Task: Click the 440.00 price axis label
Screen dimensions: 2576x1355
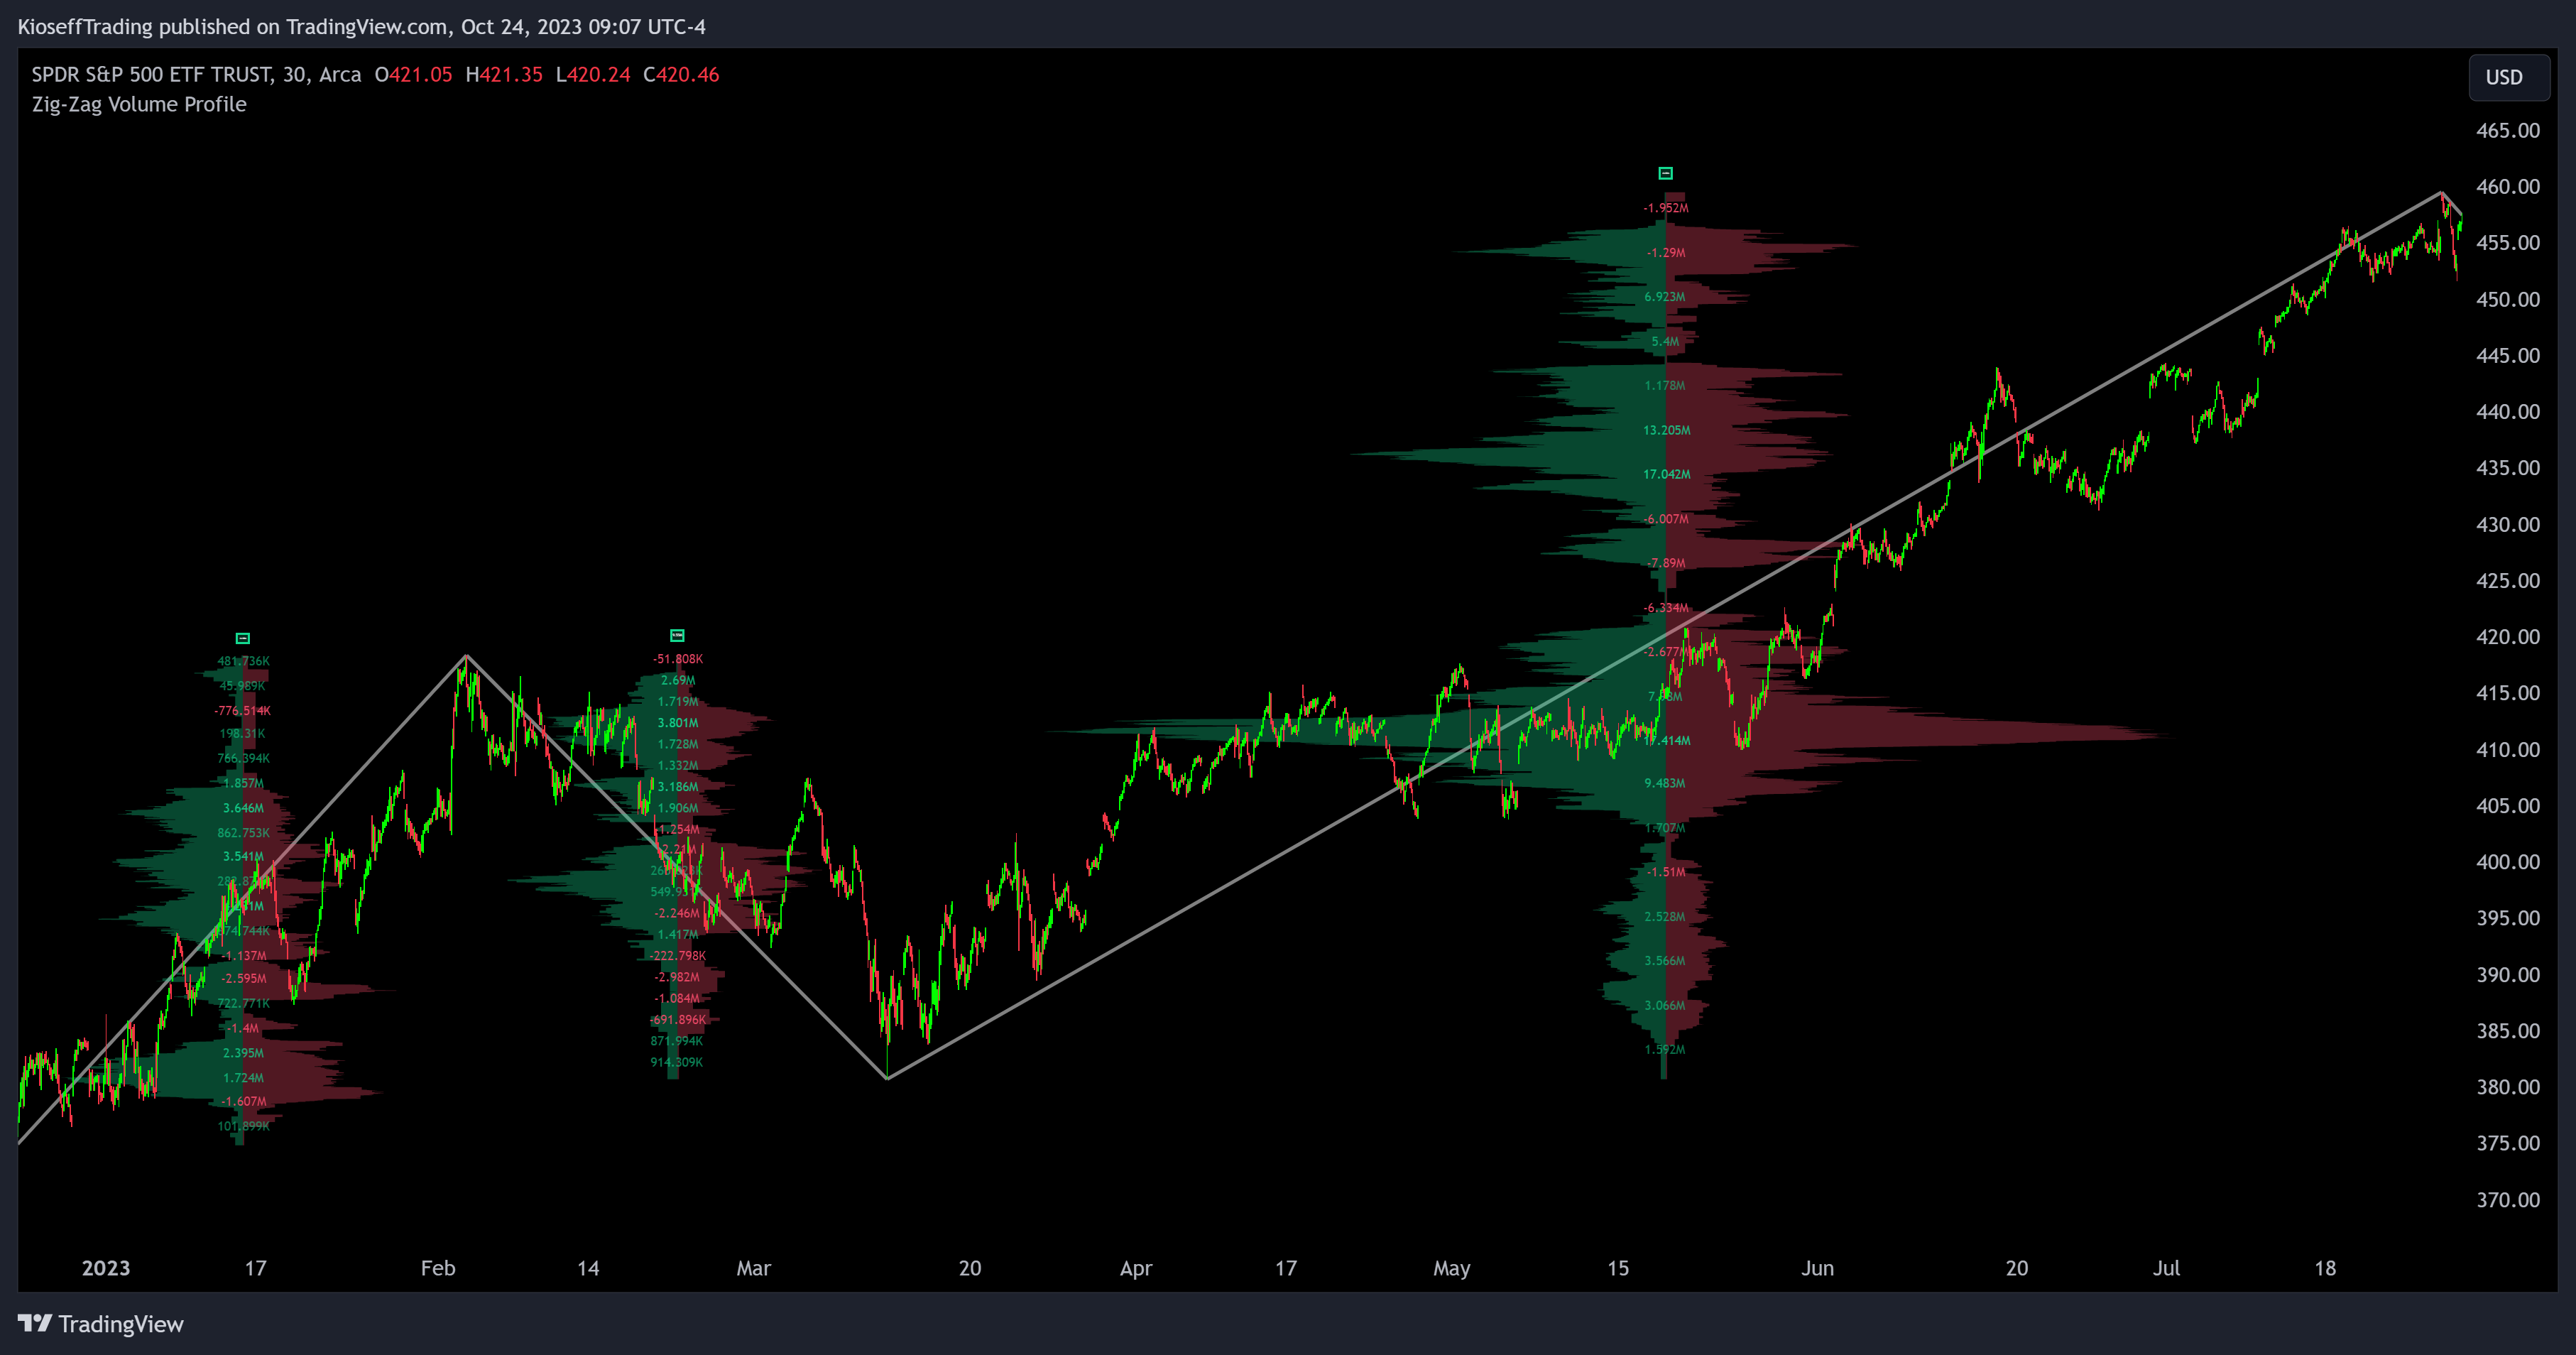Action: [2507, 411]
